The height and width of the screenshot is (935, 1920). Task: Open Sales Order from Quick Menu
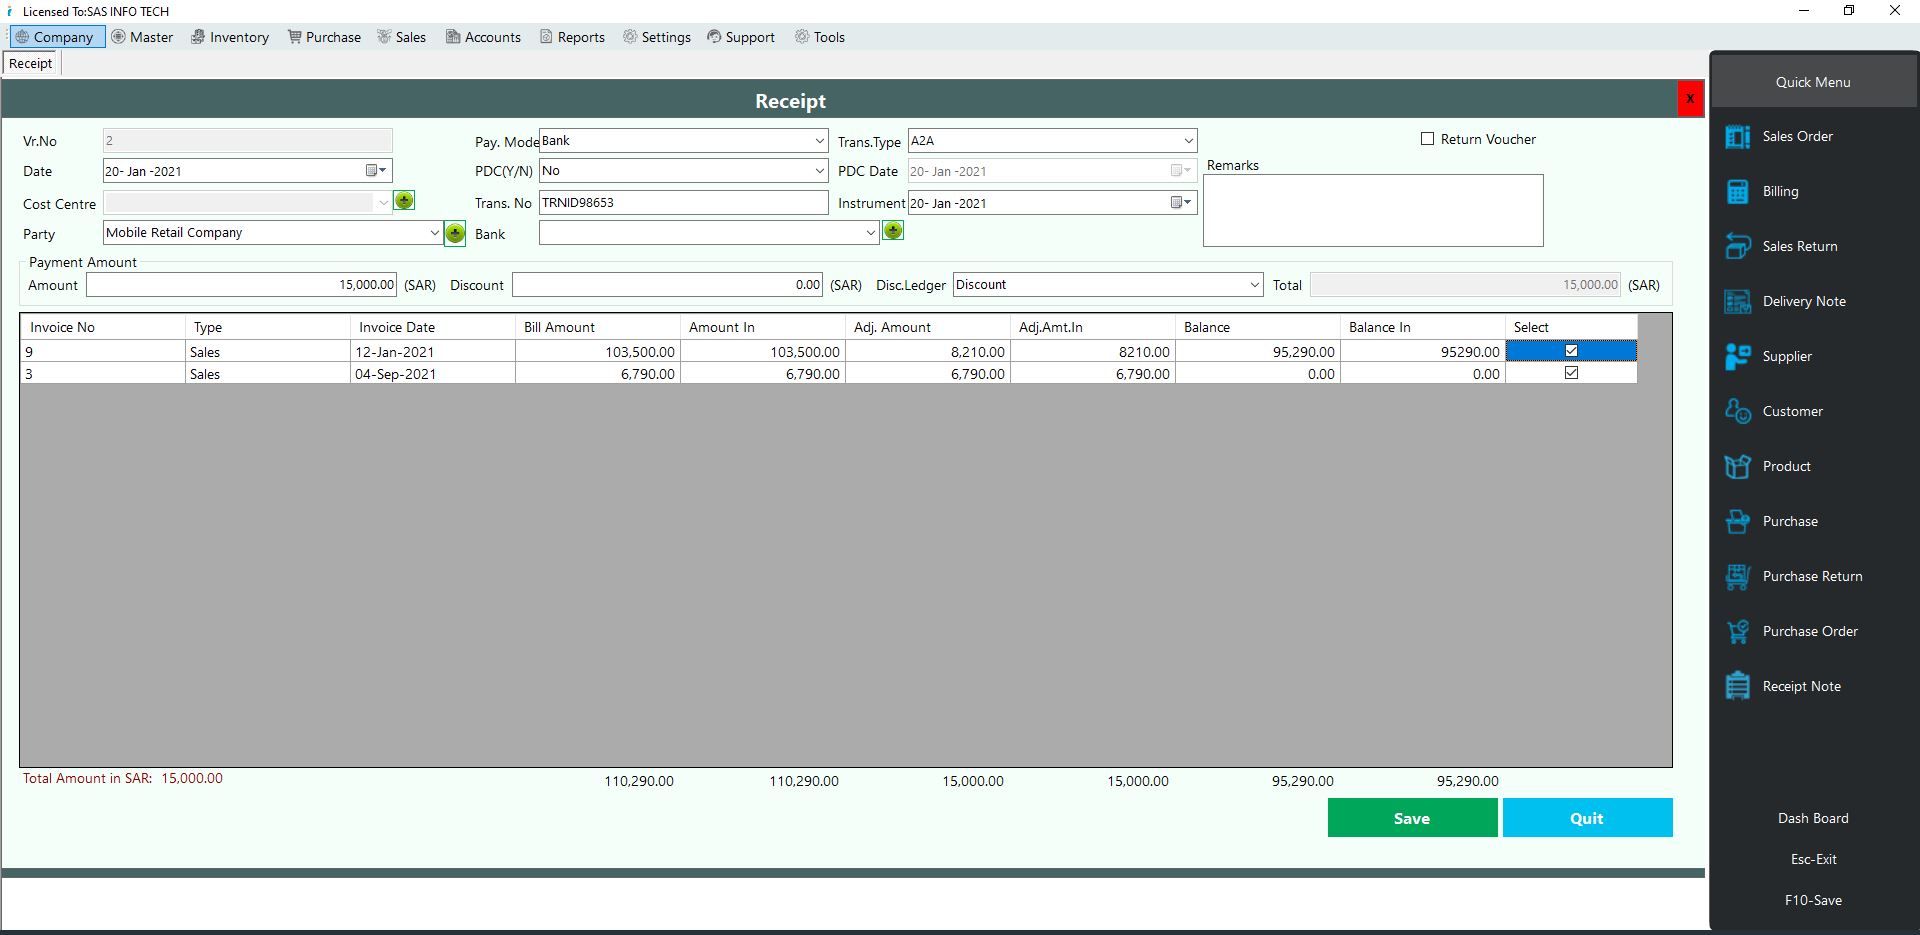click(1797, 136)
